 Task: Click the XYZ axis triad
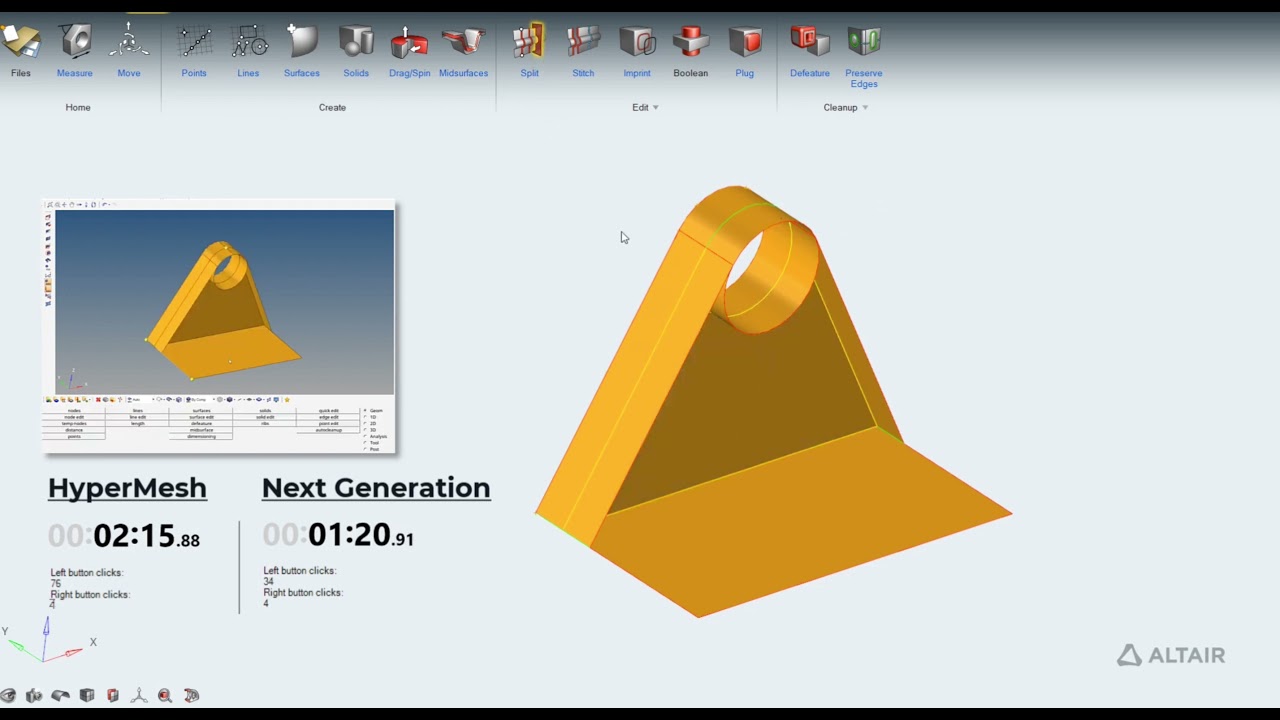[48, 640]
